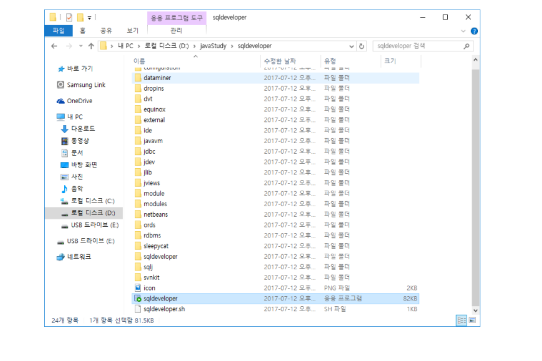Expand the ribbon with the chevron
542x361 pixels.
463,31
